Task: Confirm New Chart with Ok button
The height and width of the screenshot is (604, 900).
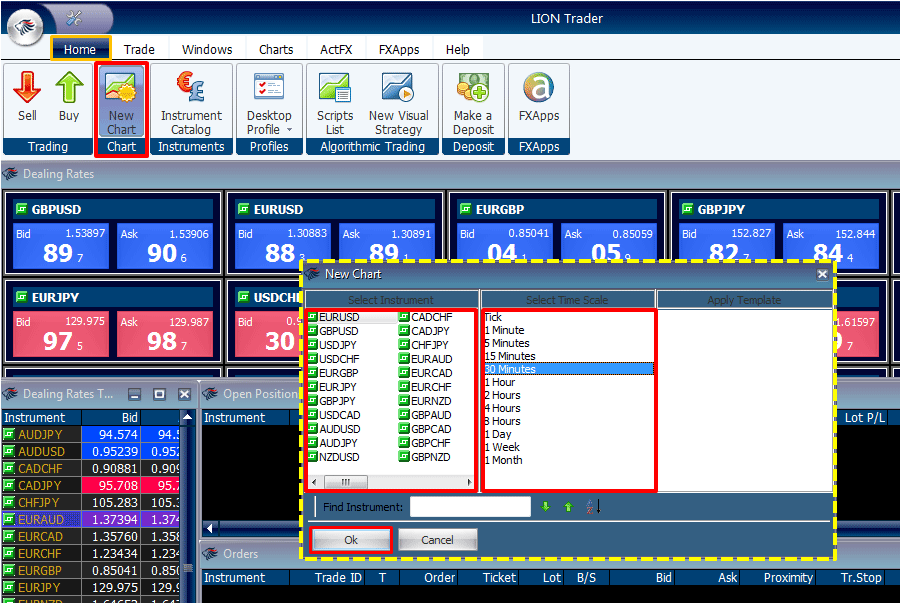Action: tap(351, 540)
